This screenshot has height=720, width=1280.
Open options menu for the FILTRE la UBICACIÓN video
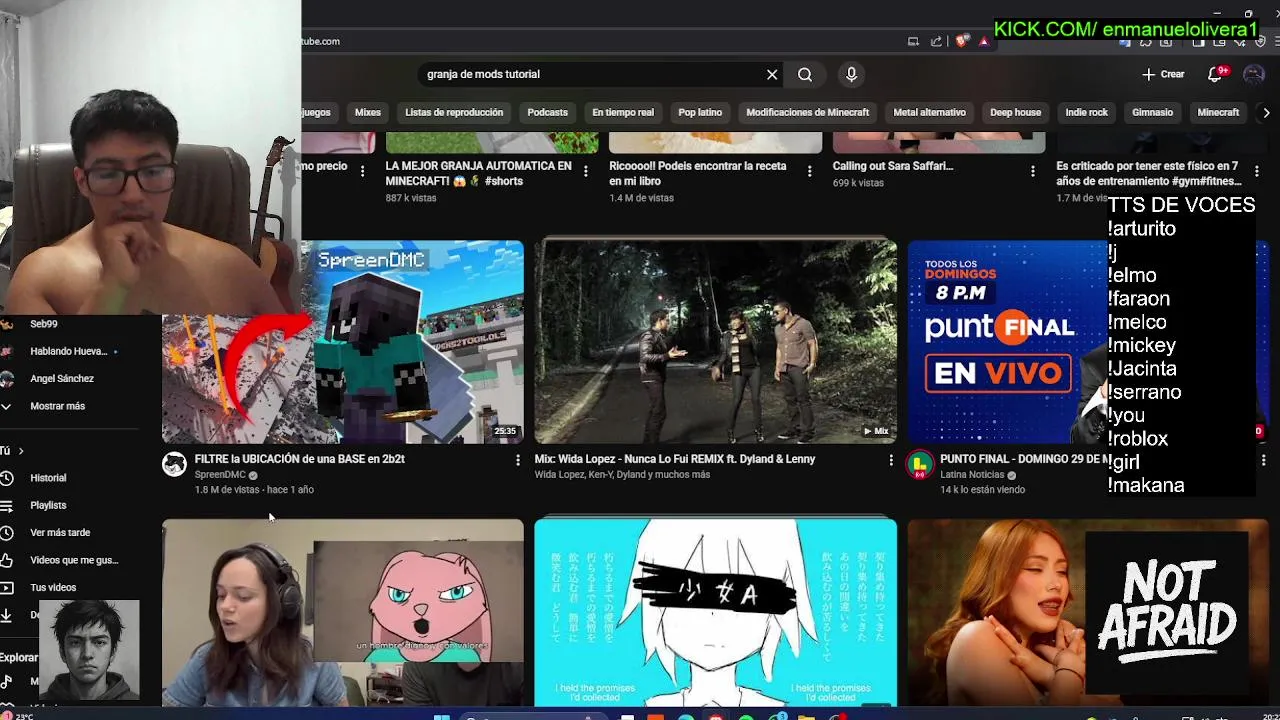pos(517,460)
